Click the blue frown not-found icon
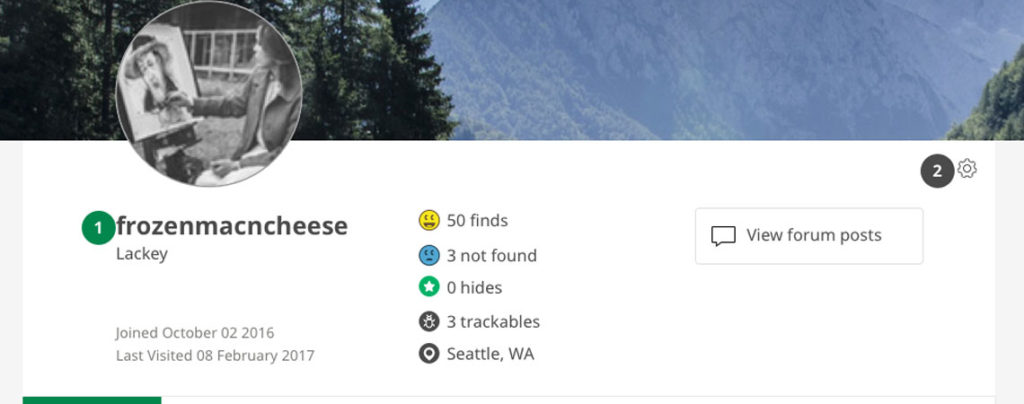The width and height of the screenshot is (1024, 404). tap(429, 255)
